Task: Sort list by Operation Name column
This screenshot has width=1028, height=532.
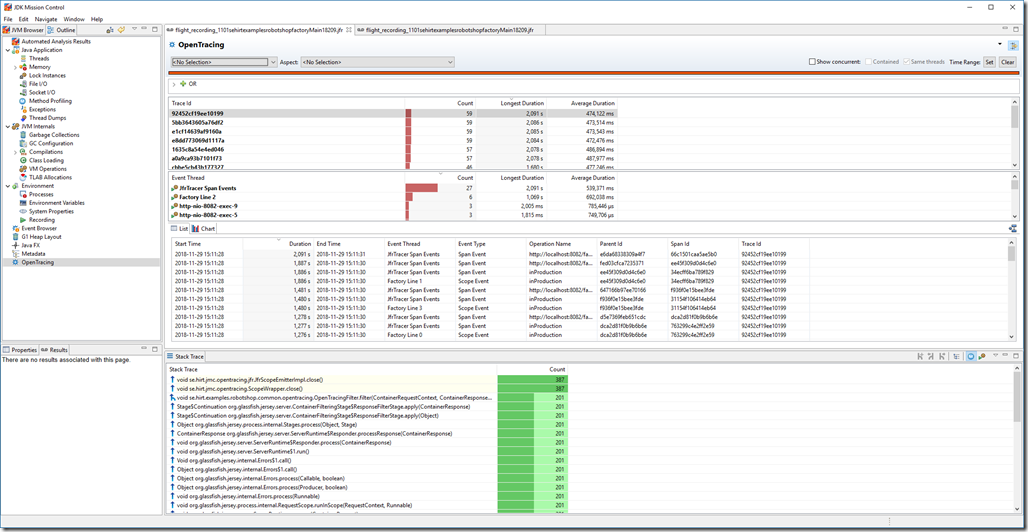Action: point(561,243)
